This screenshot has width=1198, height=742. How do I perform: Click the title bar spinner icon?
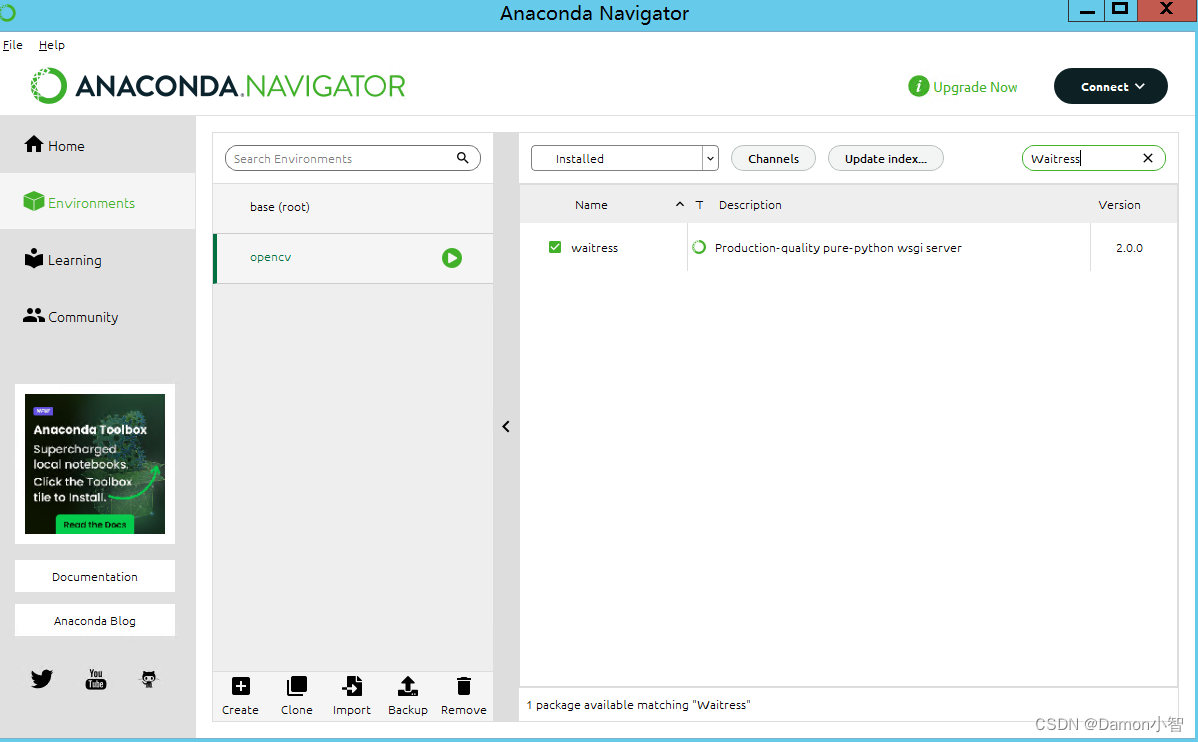pyautogui.click(x=8, y=12)
